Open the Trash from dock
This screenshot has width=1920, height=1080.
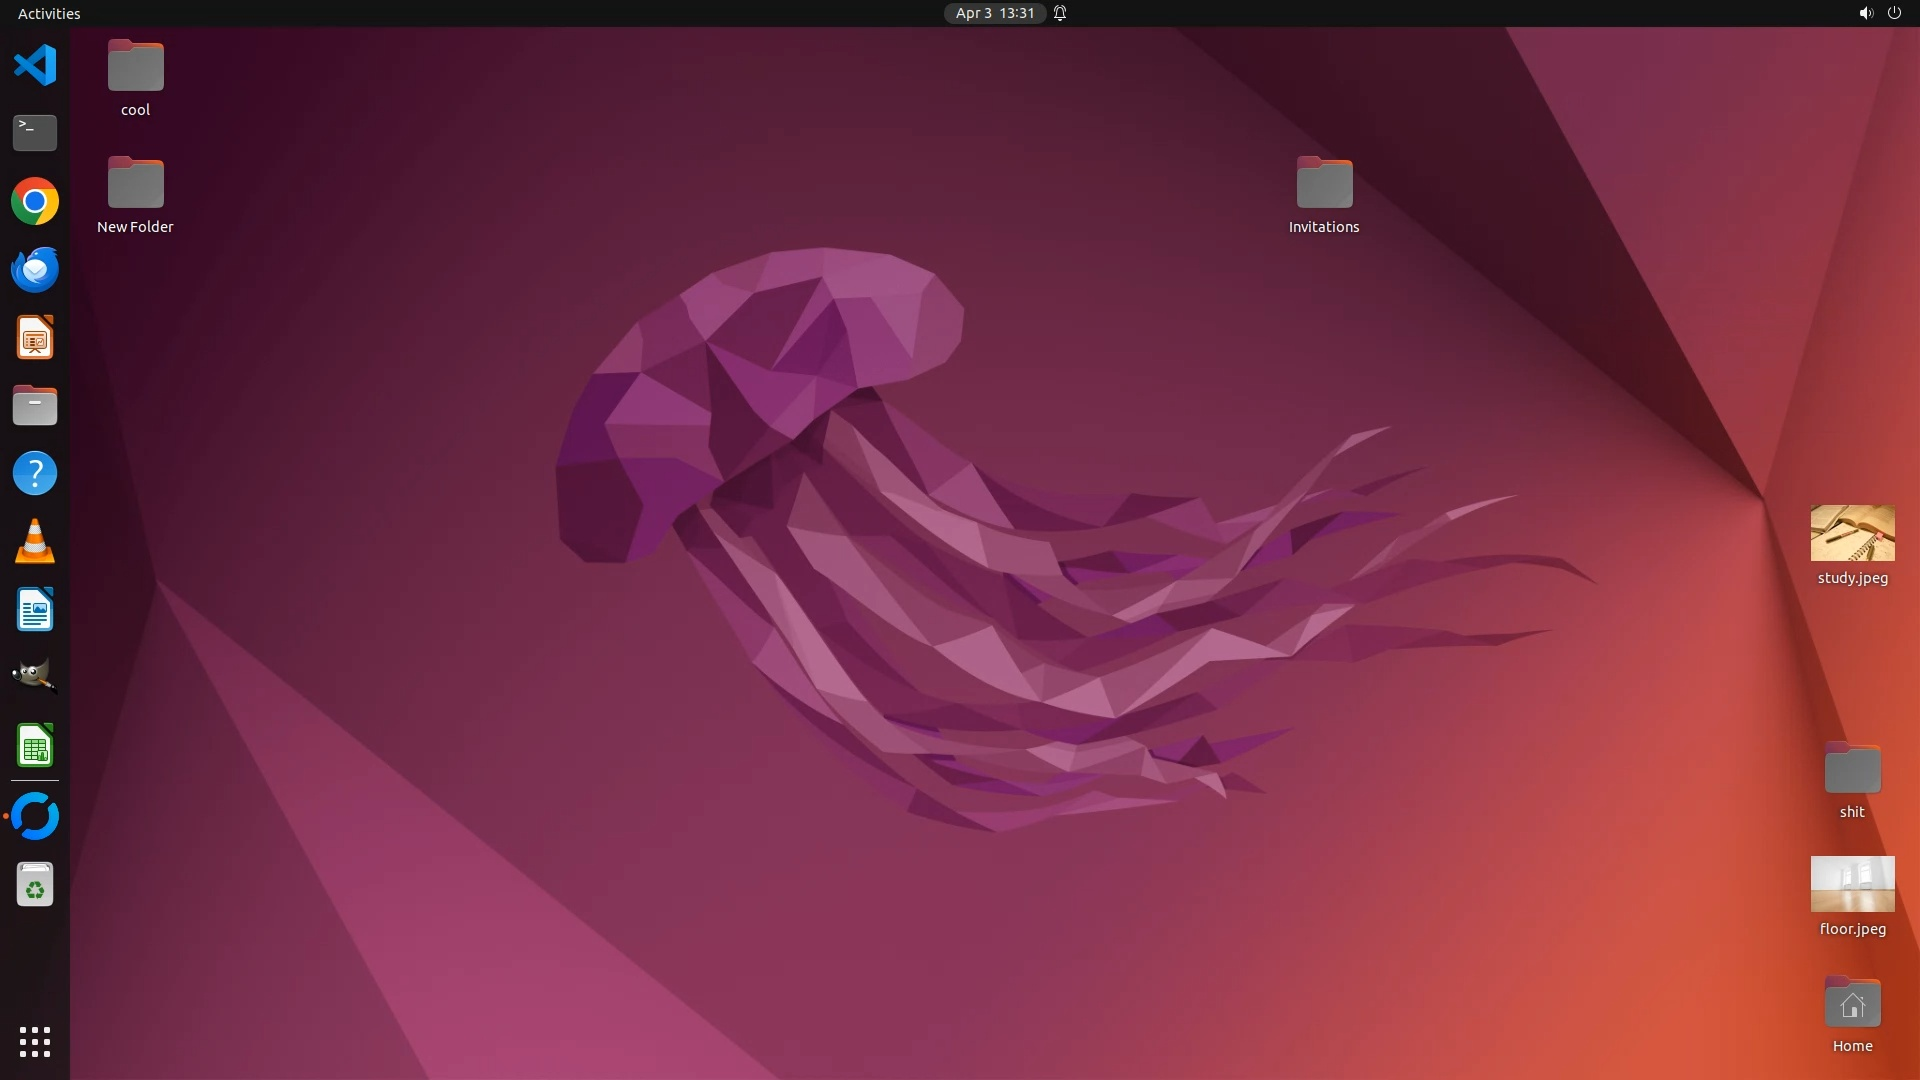[35, 885]
